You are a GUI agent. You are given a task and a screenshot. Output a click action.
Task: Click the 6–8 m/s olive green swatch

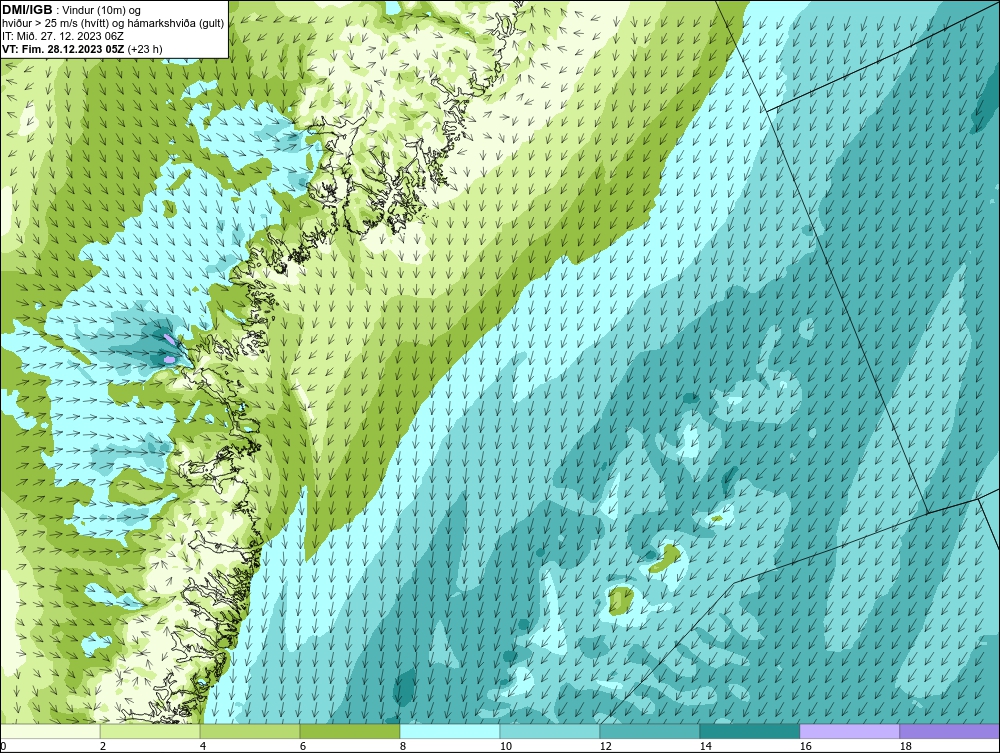pos(349,731)
